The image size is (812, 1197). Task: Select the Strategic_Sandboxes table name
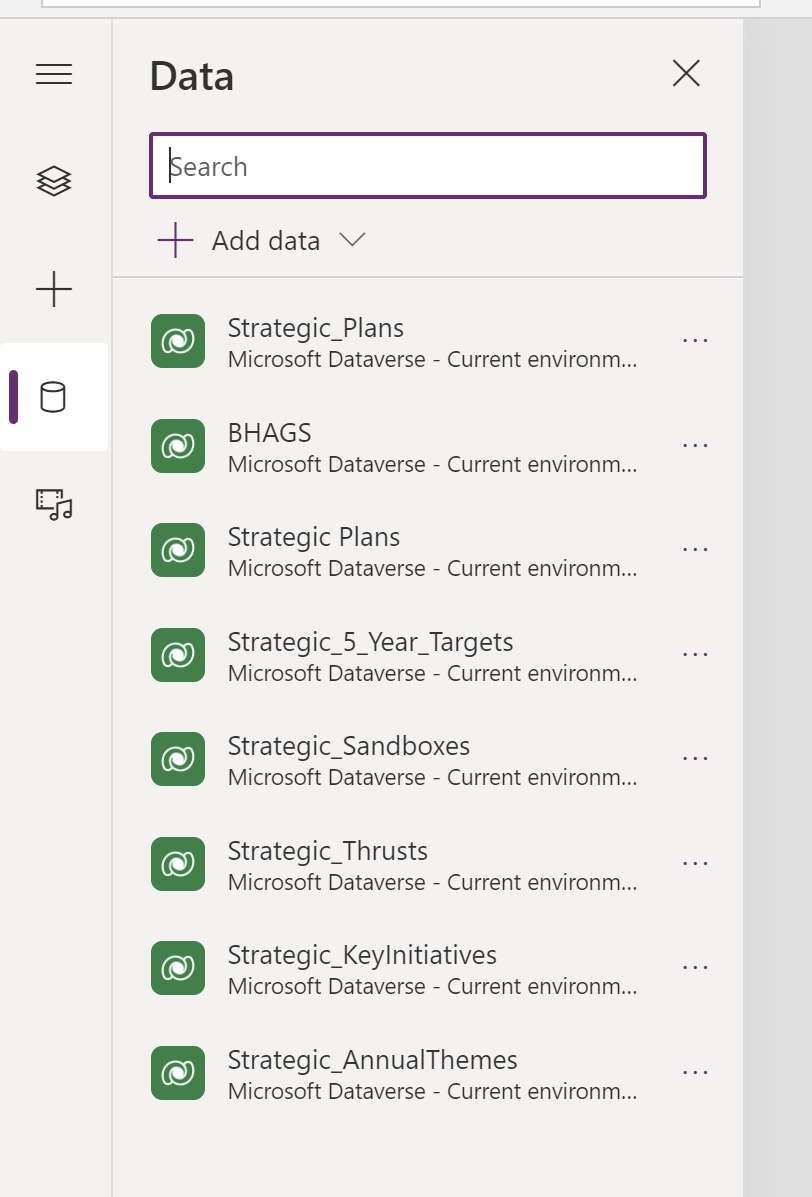coord(349,746)
